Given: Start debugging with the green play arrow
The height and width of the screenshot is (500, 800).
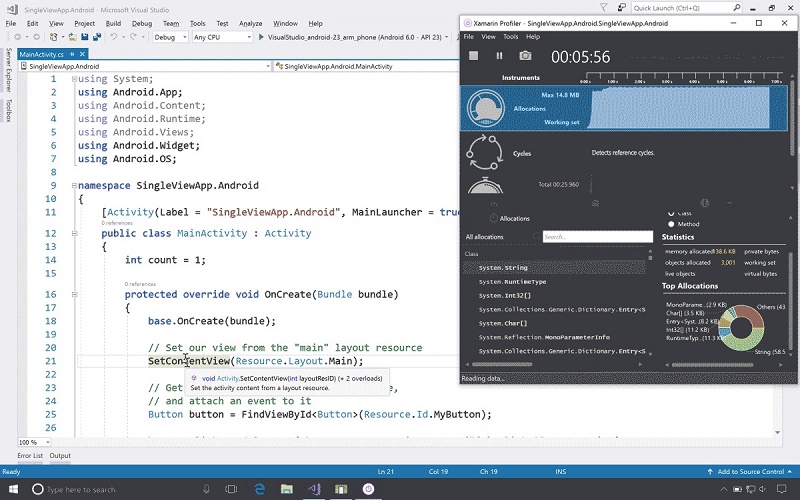Looking at the screenshot, I should coord(261,37).
